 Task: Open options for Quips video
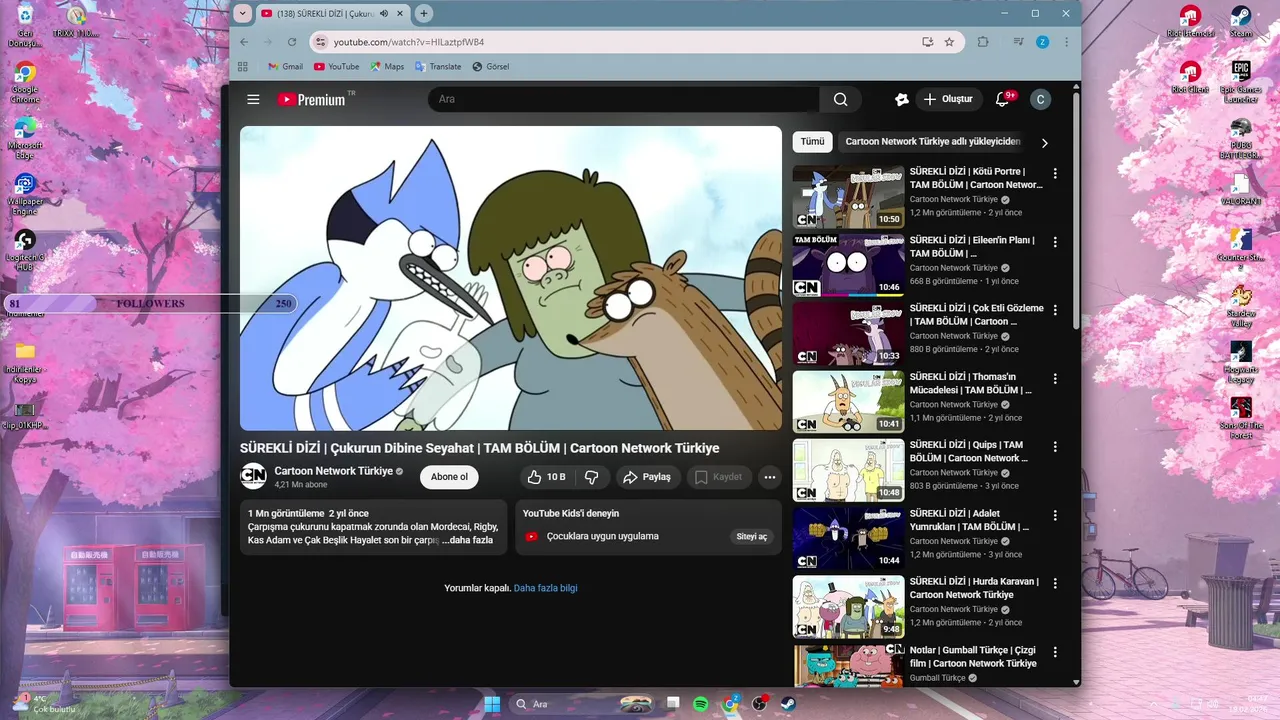[x=1054, y=446]
